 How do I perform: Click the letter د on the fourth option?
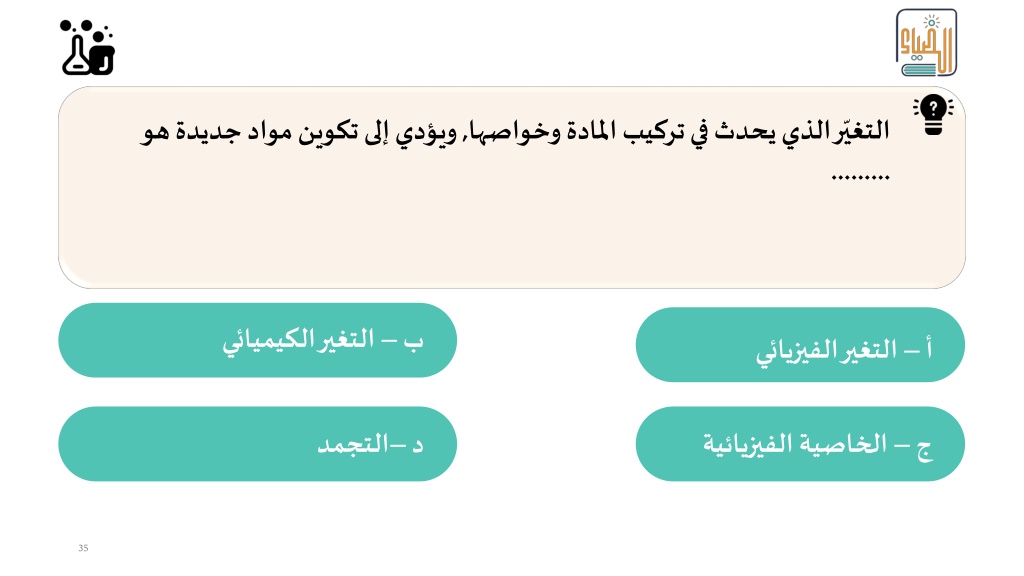417,446
